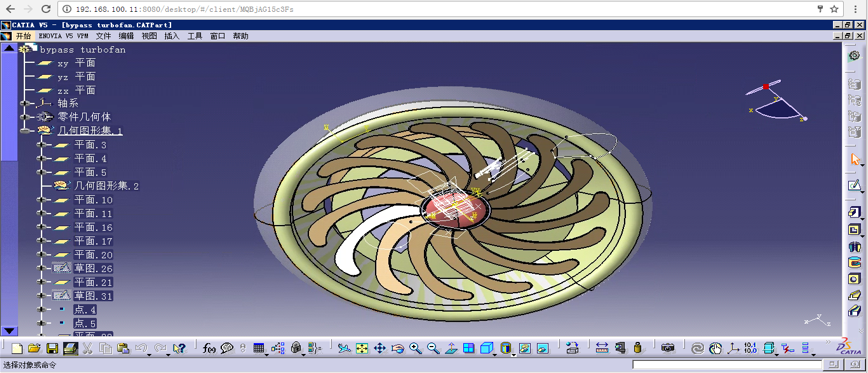Click the browser address bar URL
This screenshot has height=373, width=868.
pos(185,9)
